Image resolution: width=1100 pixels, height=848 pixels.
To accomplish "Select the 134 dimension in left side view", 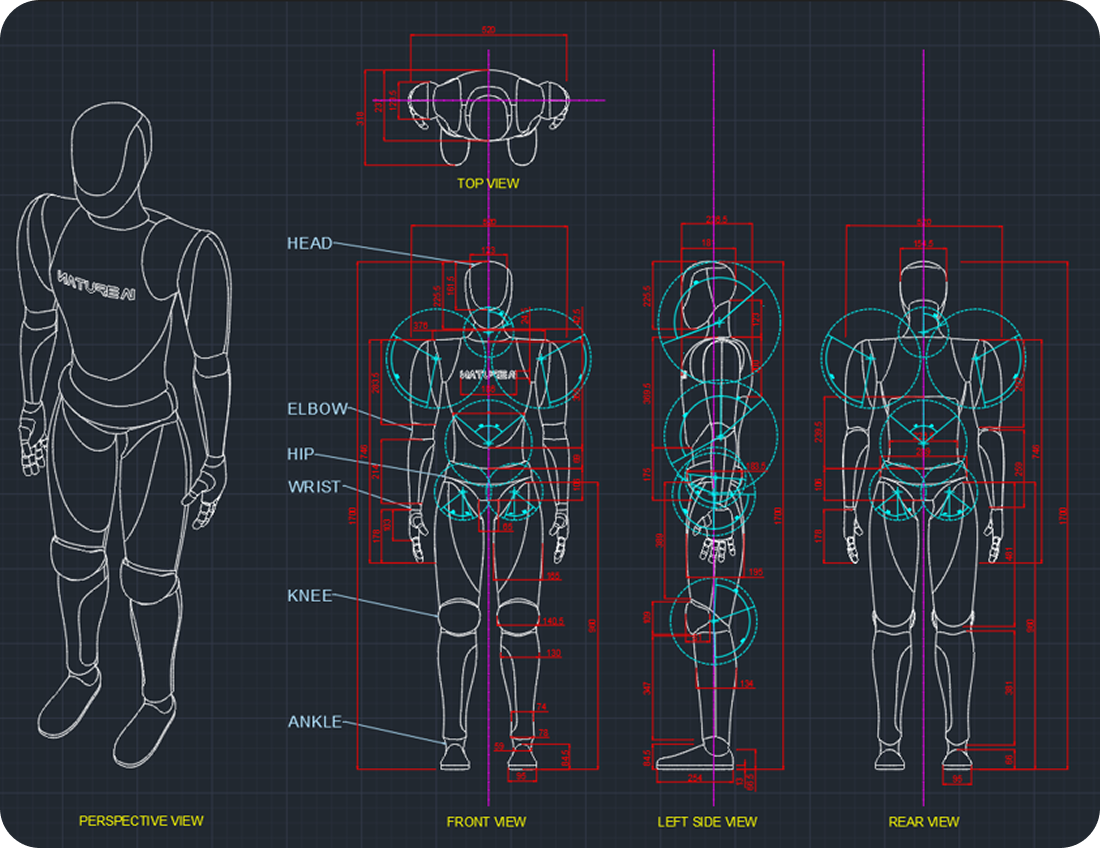I will 745,684.
